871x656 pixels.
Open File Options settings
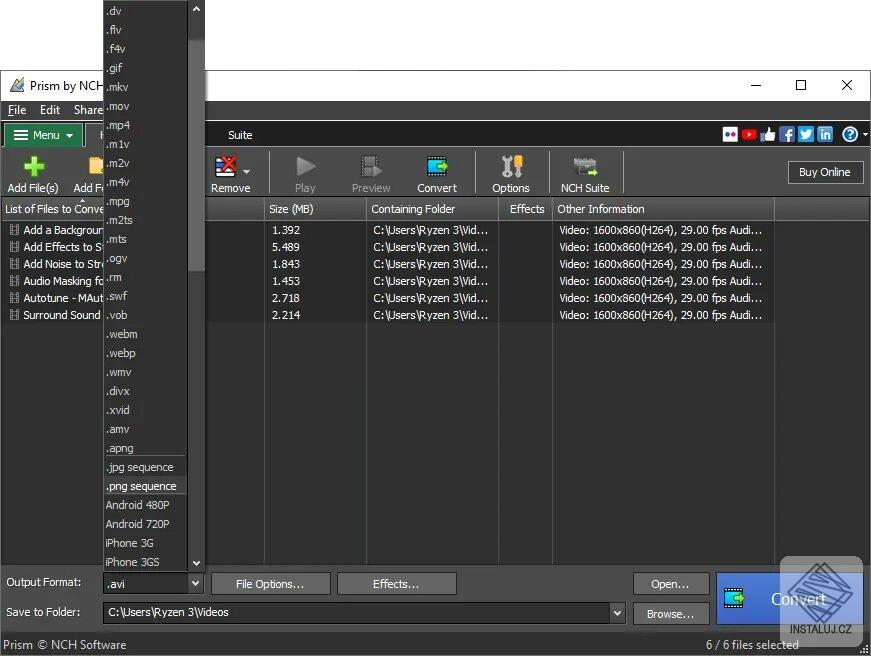click(270, 583)
